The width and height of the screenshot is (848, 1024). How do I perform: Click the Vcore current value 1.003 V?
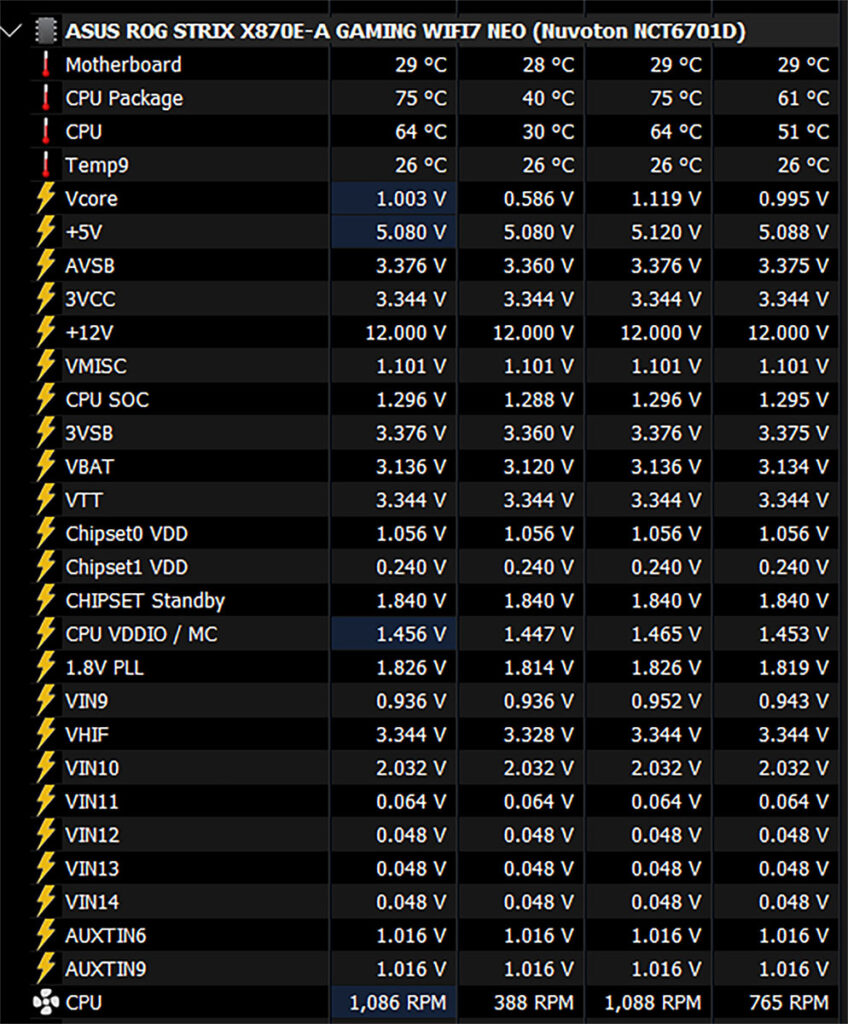[x=410, y=199]
